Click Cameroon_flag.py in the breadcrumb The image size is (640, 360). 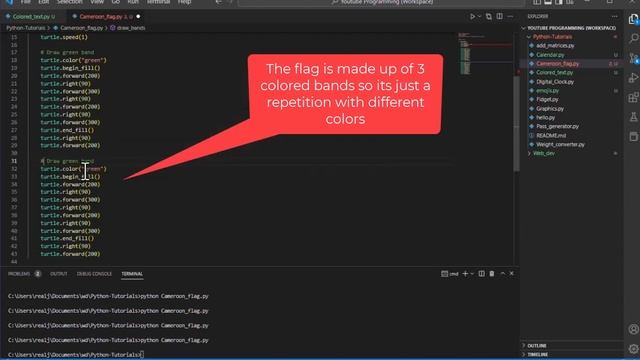82,28
